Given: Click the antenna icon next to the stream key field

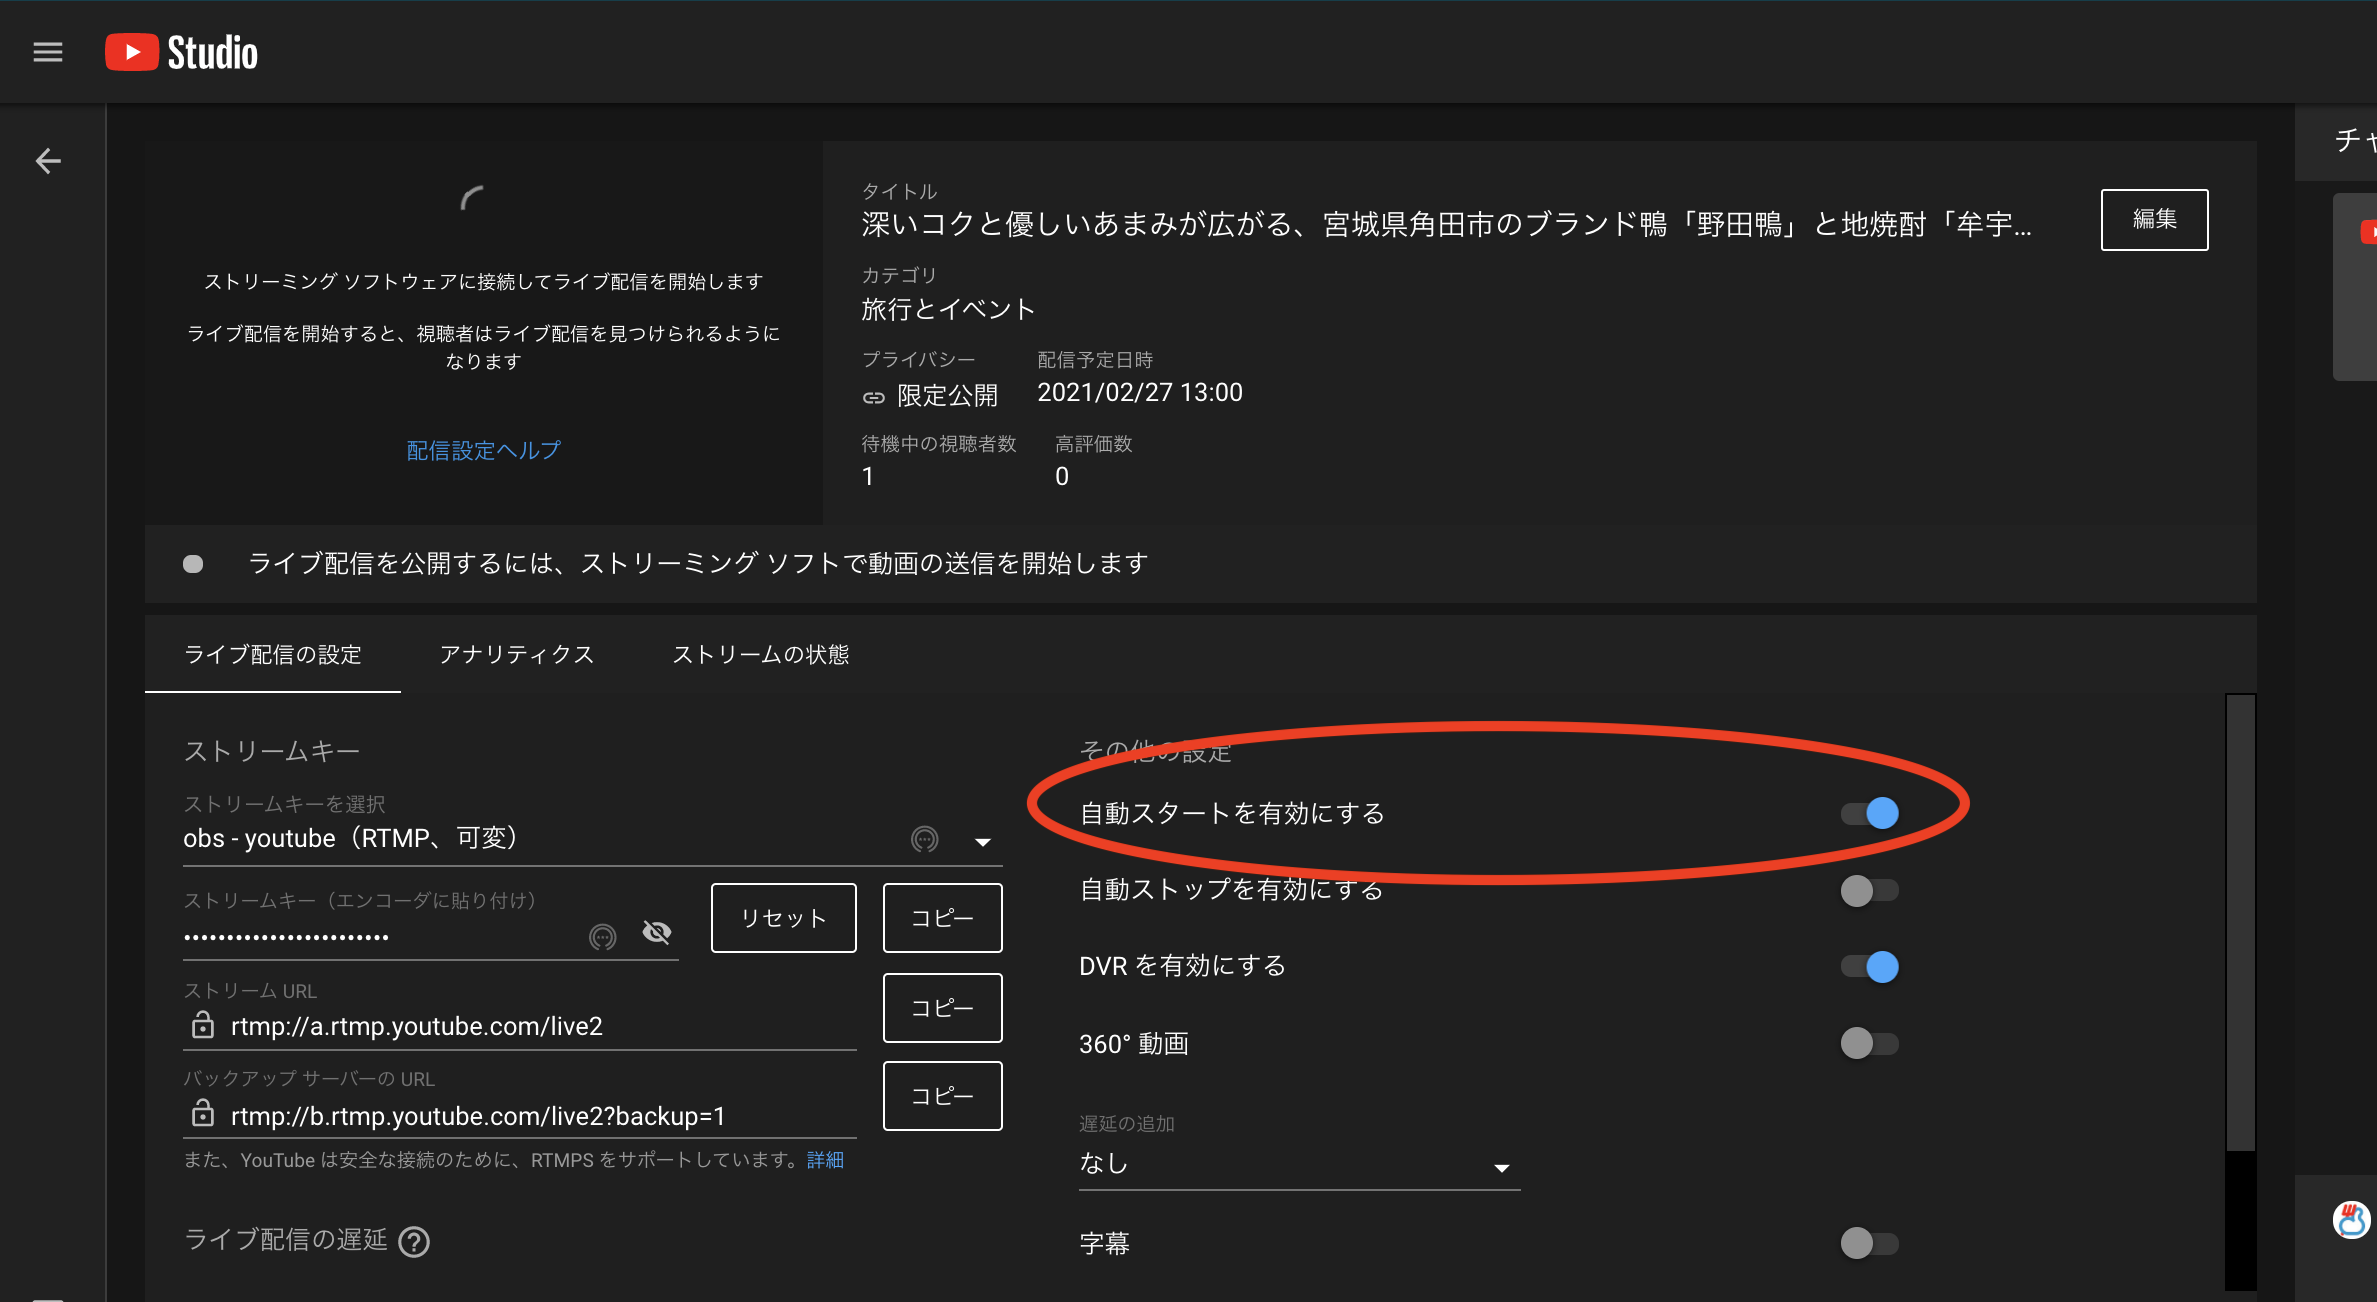Looking at the screenshot, I should click(603, 935).
